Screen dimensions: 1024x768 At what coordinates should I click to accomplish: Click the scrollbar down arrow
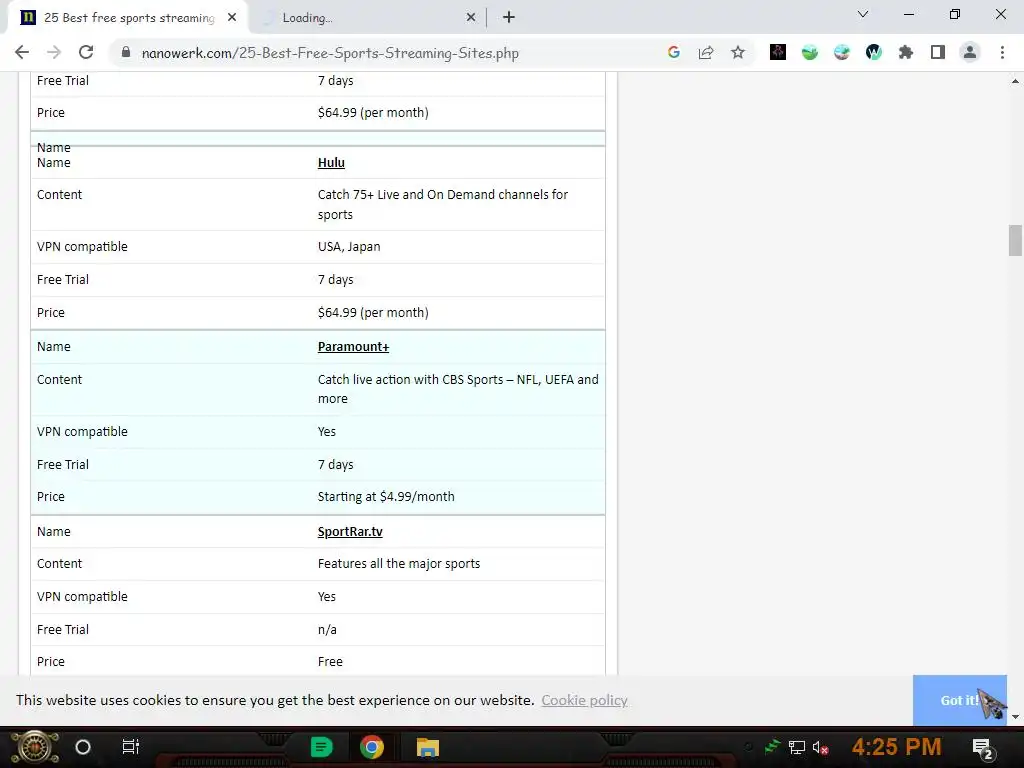pyautogui.click(x=1015, y=716)
